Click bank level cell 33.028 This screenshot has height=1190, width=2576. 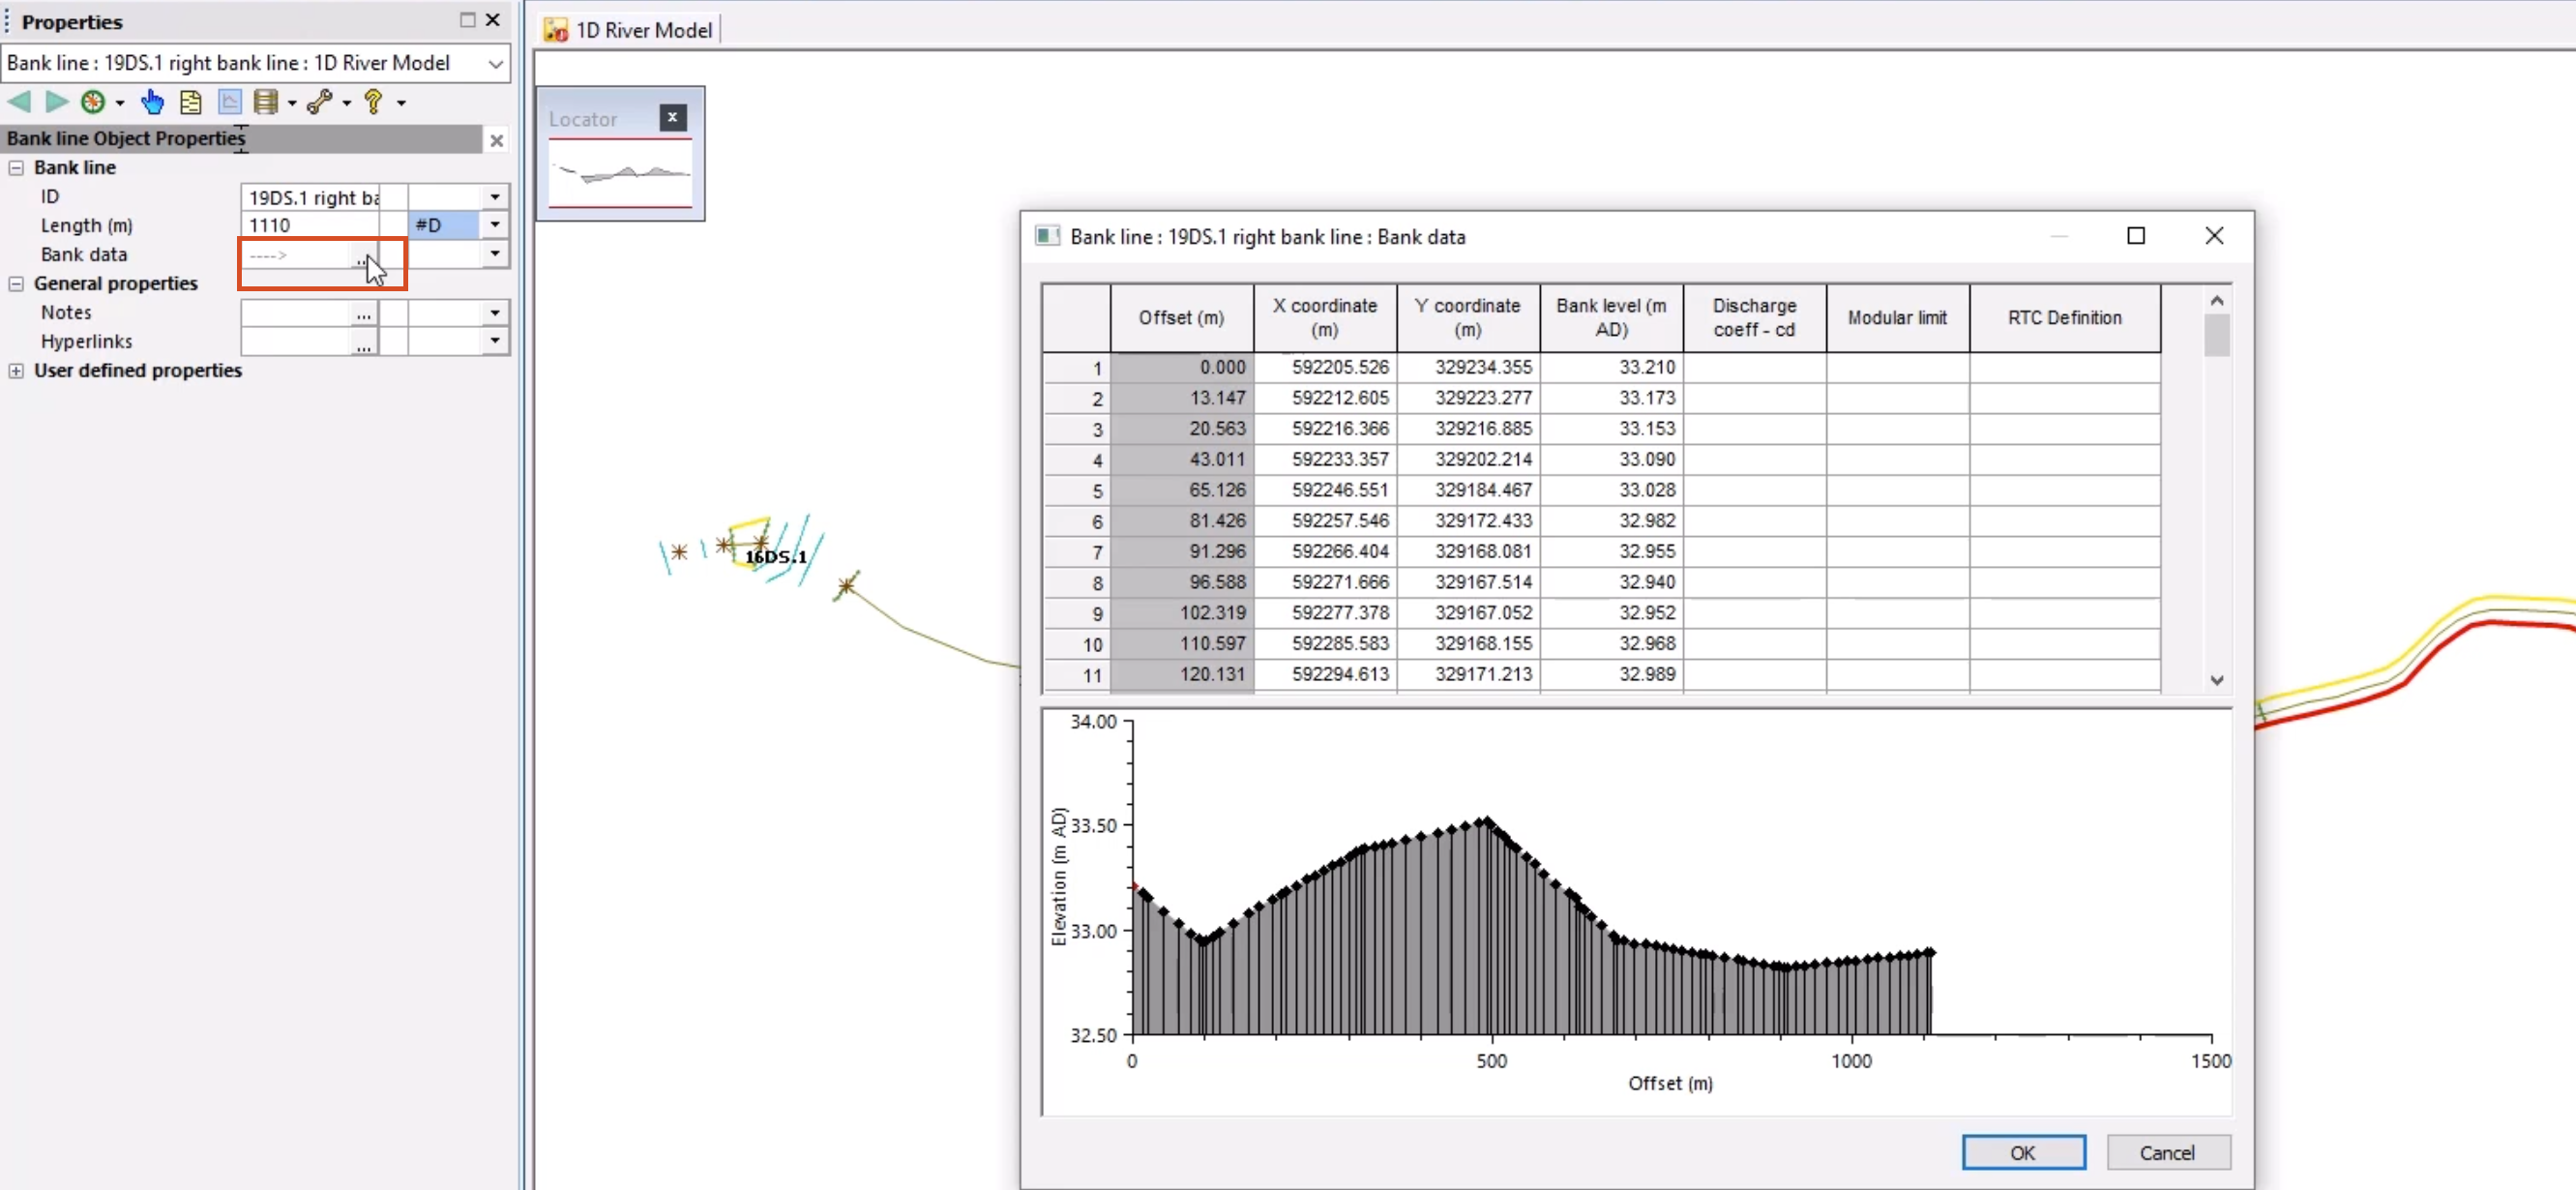pyautogui.click(x=1612, y=490)
